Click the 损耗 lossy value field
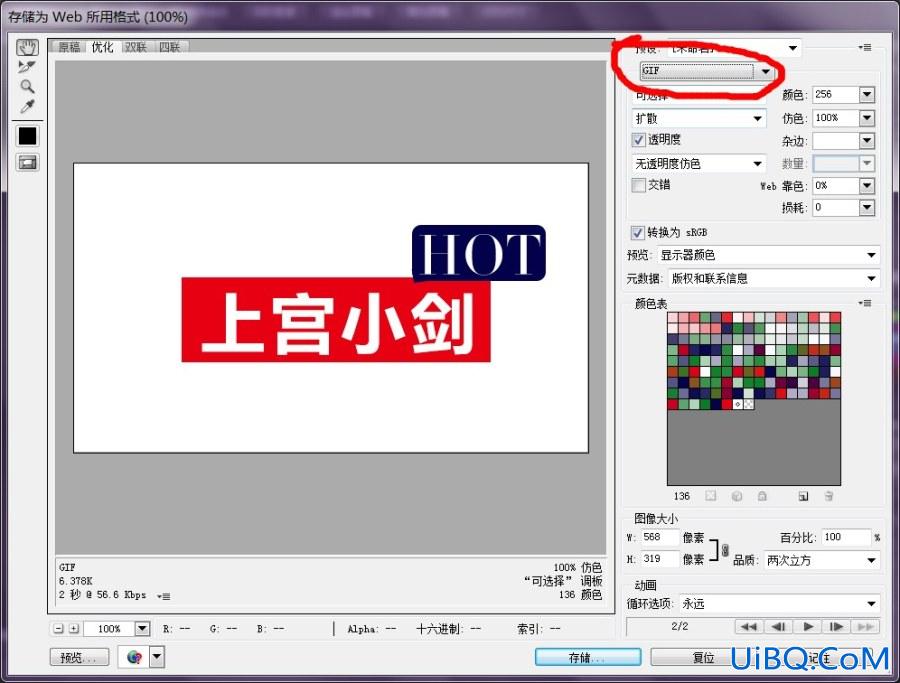This screenshot has width=900, height=683. [x=836, y=207]
